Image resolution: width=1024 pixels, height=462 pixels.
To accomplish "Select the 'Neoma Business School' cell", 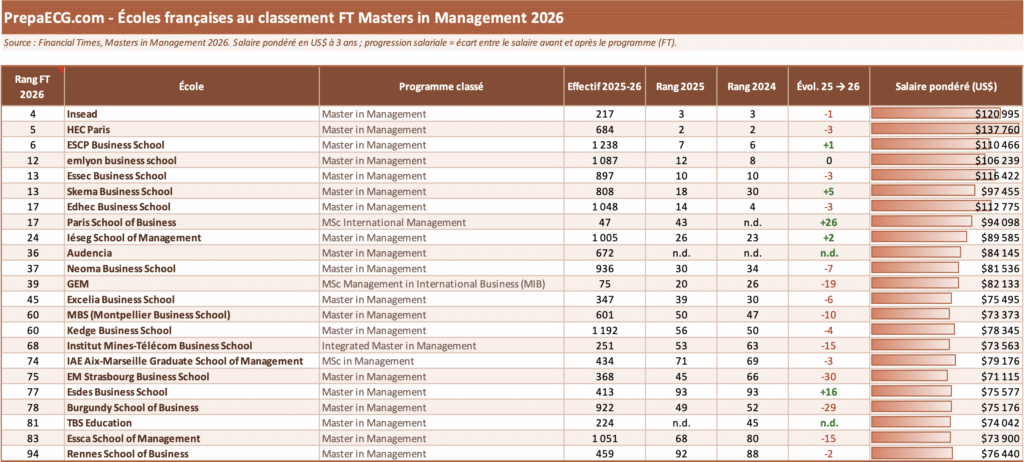I will [191, 268].
